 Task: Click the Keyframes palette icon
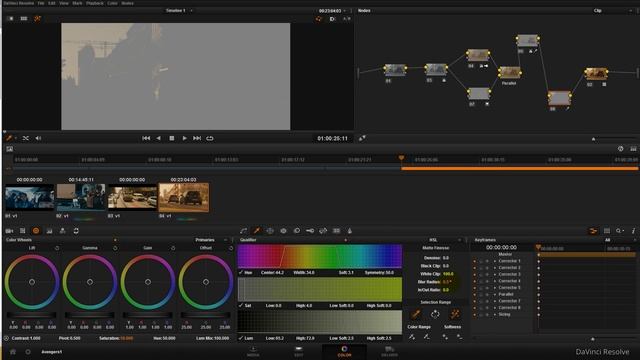point(593,231)
